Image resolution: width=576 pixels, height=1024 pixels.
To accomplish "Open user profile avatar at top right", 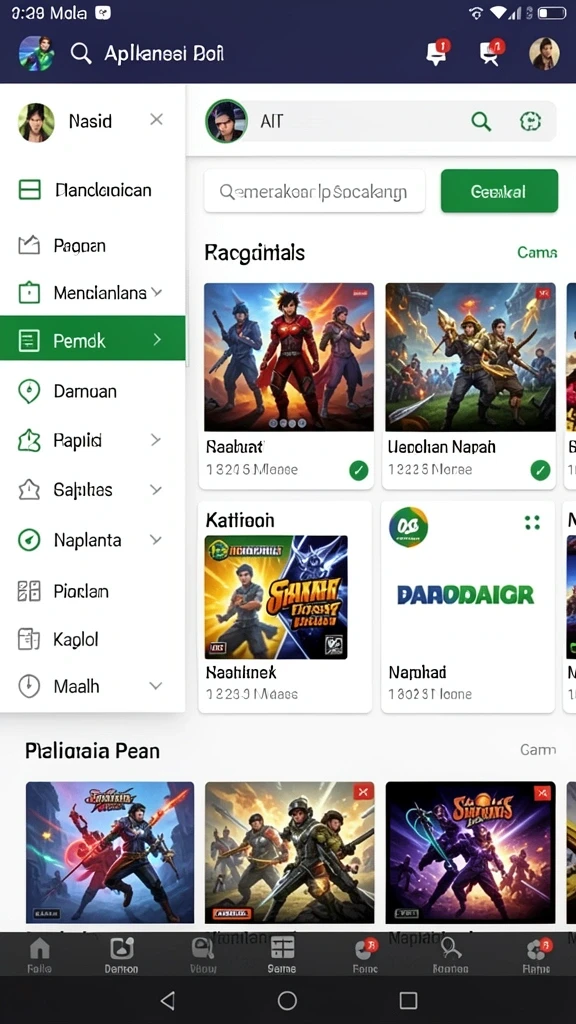I will [x=544, y=53].
